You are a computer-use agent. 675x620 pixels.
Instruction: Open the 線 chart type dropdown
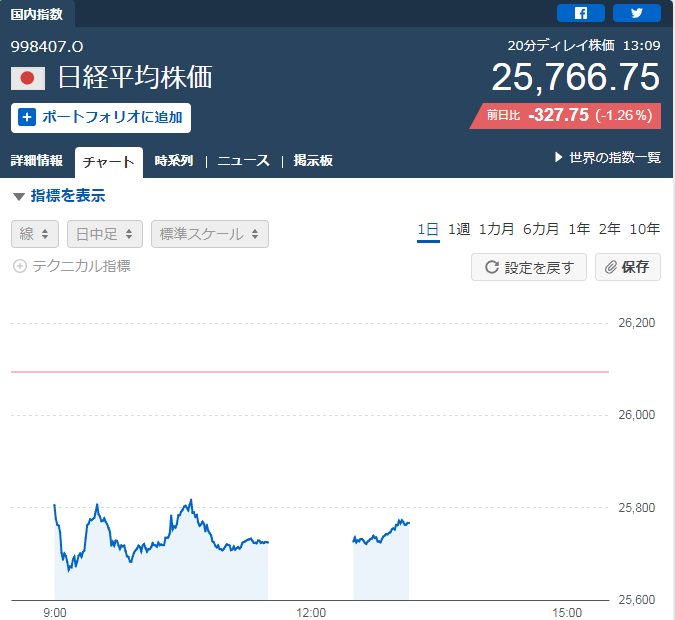(35, 234)
